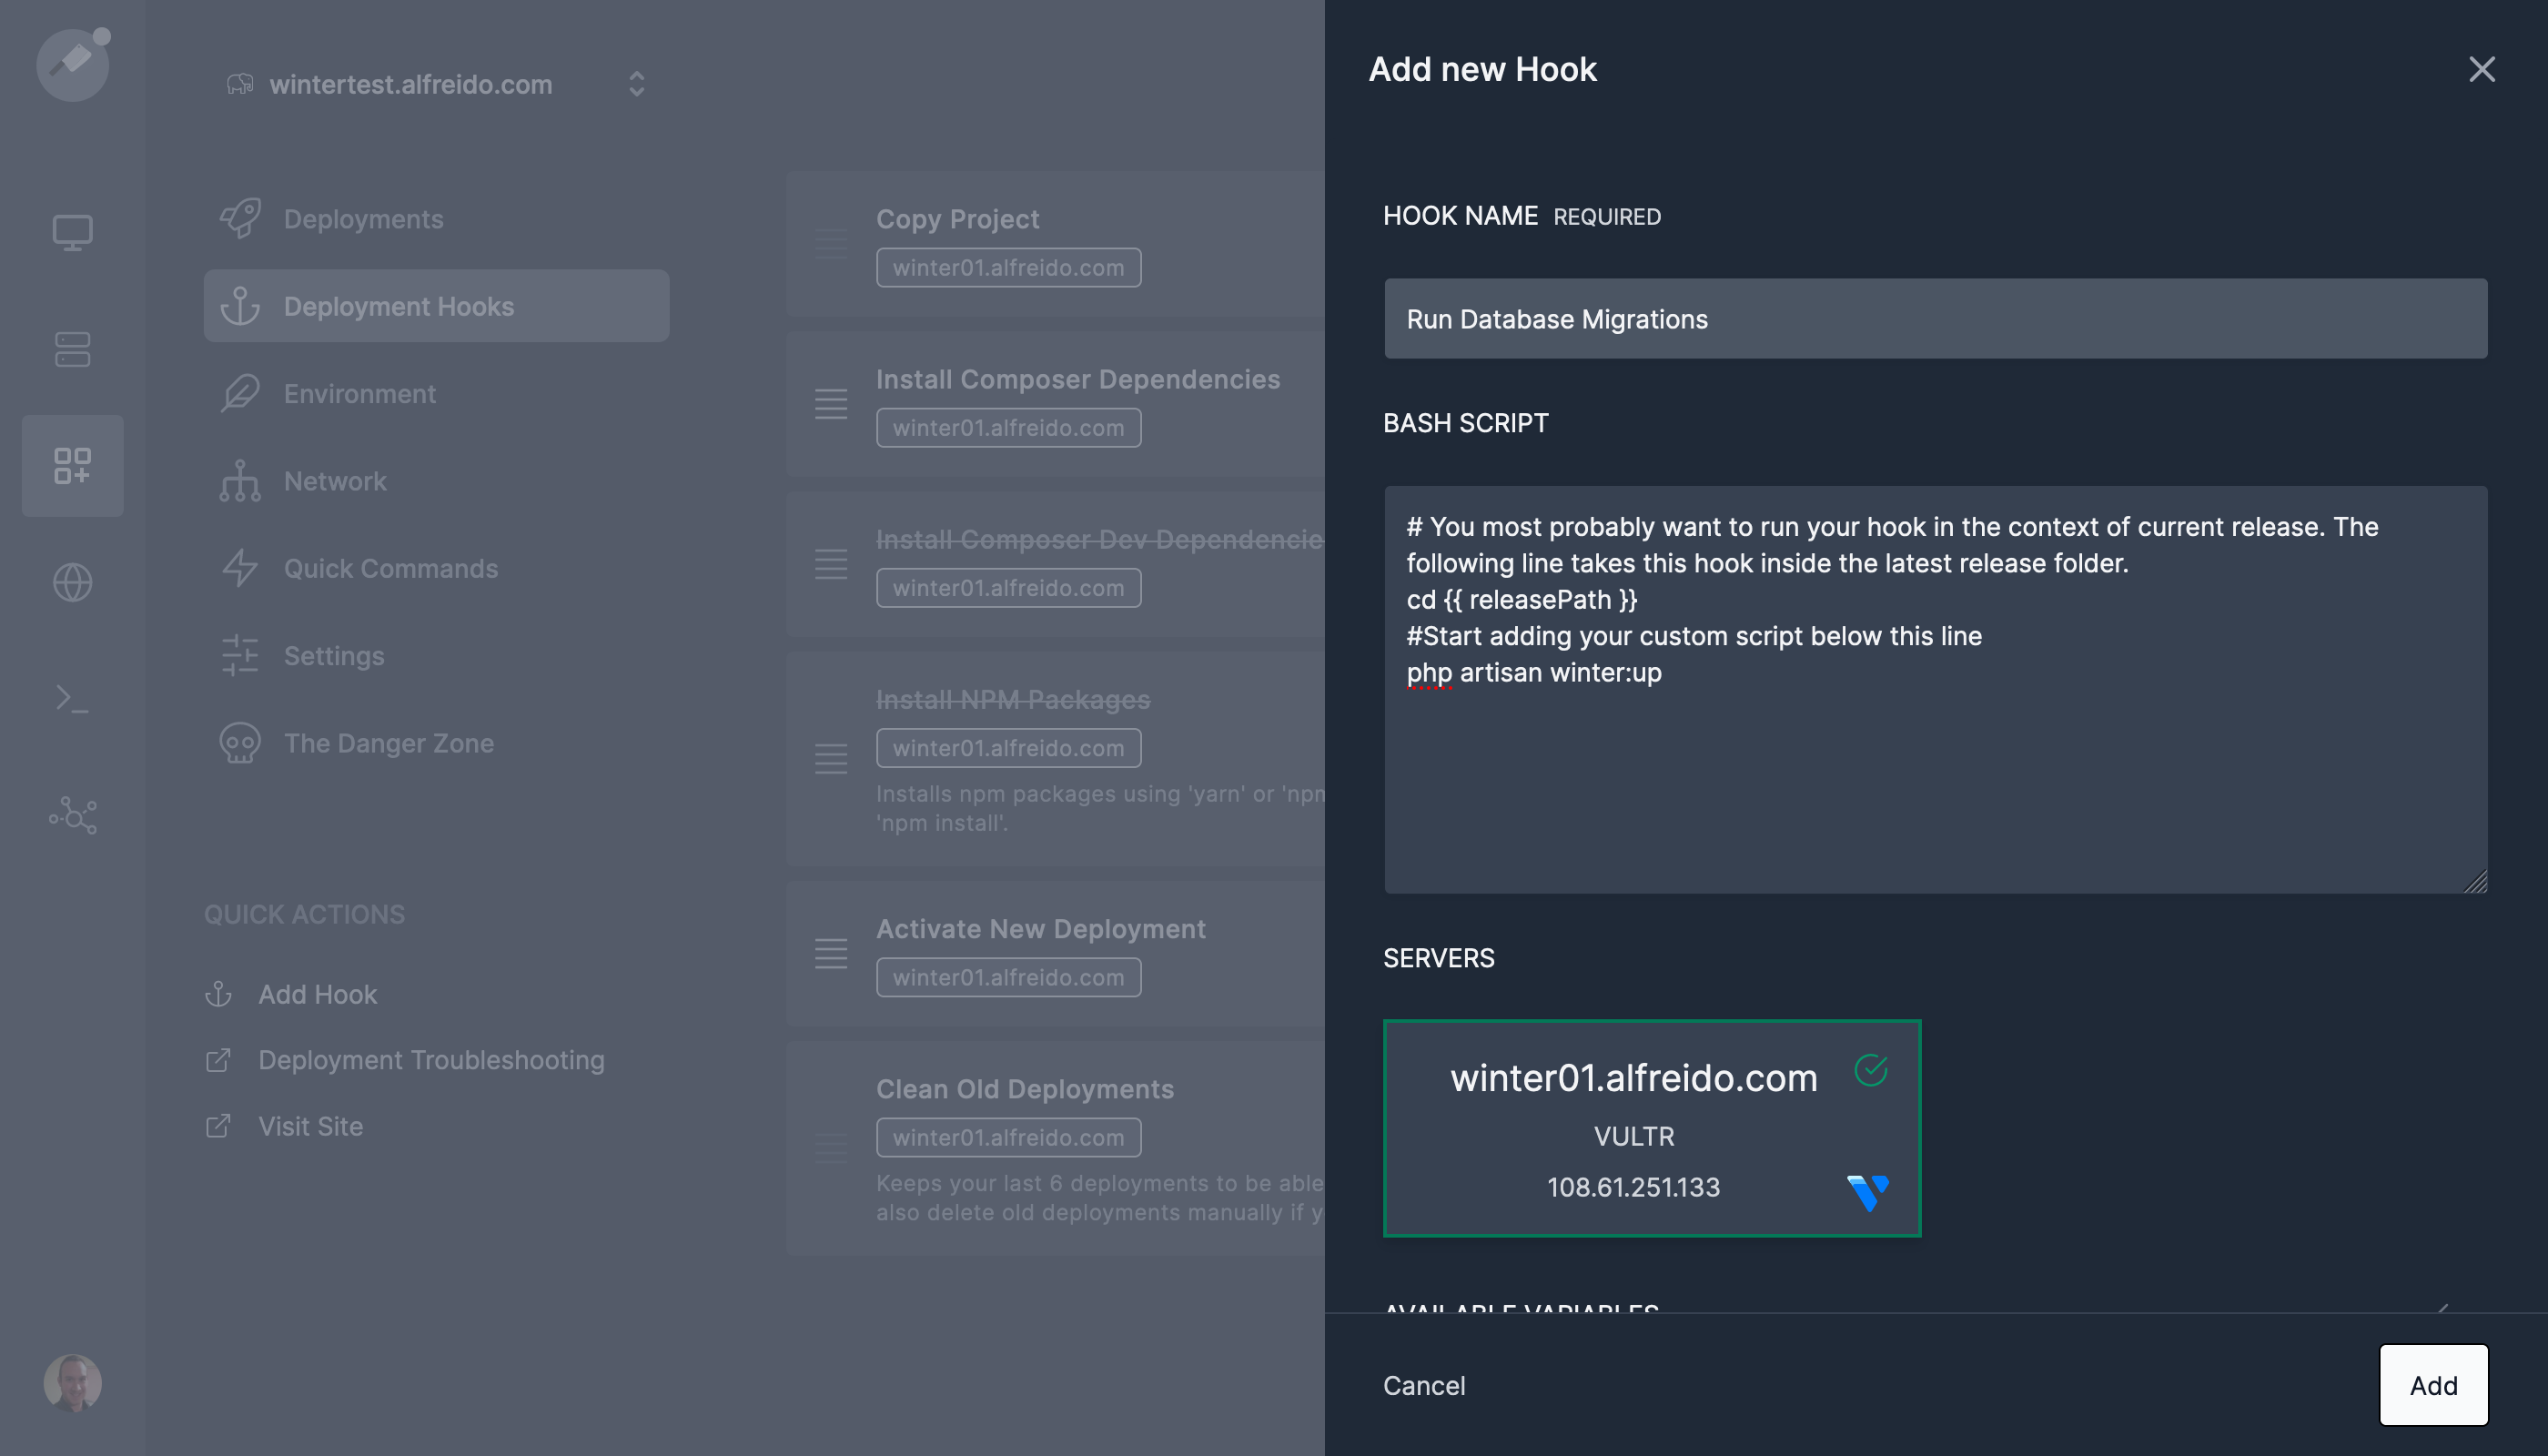The height and width of the screenshot is (1456, 2548).
Task: Click the Cleavr logo at the top left
Action: point(72,64)
